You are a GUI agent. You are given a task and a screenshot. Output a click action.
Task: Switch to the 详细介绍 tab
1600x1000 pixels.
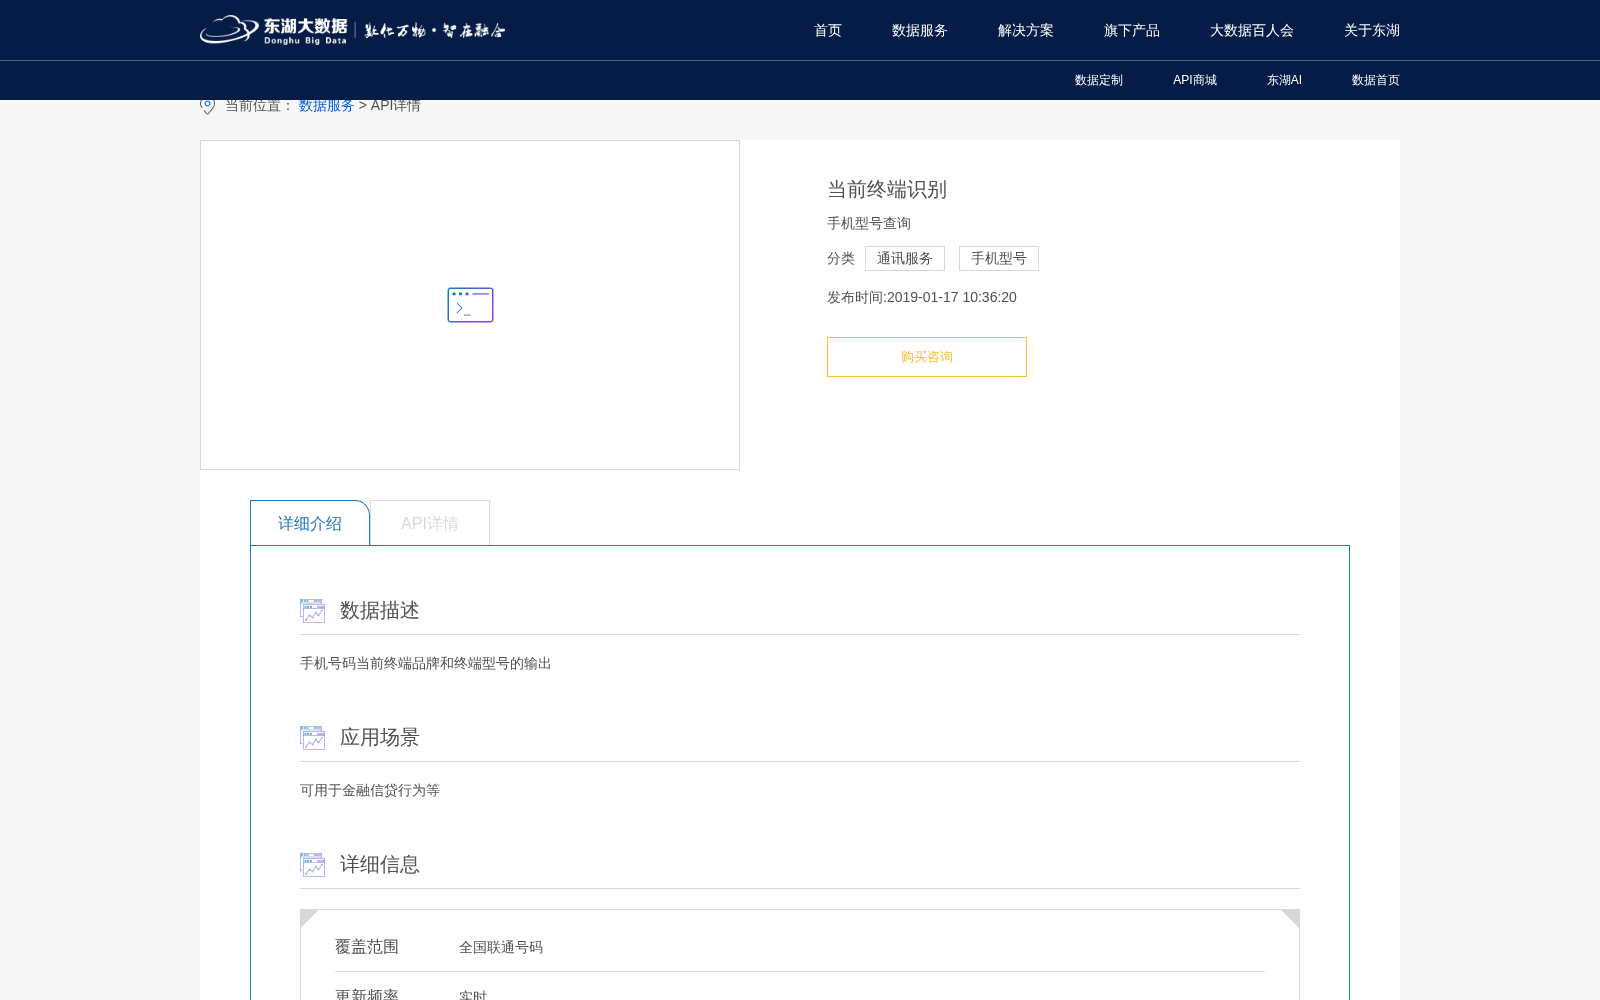click(x=310, y=523)
